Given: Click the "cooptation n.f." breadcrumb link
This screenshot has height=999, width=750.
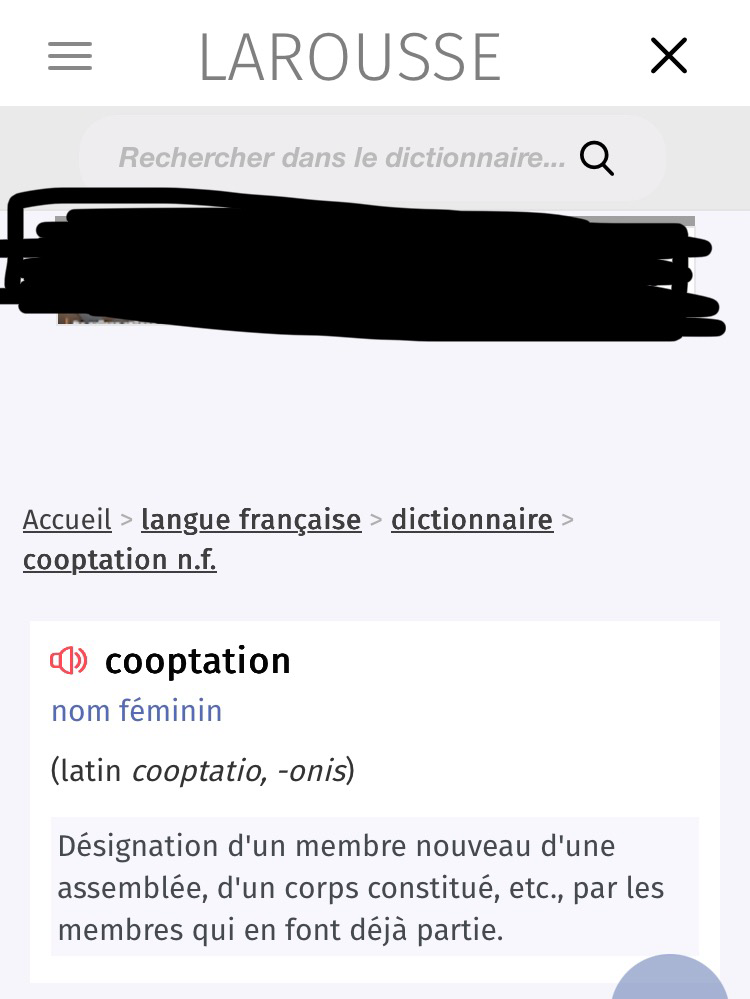Looking at the screenshot, I should pos(120,560).
